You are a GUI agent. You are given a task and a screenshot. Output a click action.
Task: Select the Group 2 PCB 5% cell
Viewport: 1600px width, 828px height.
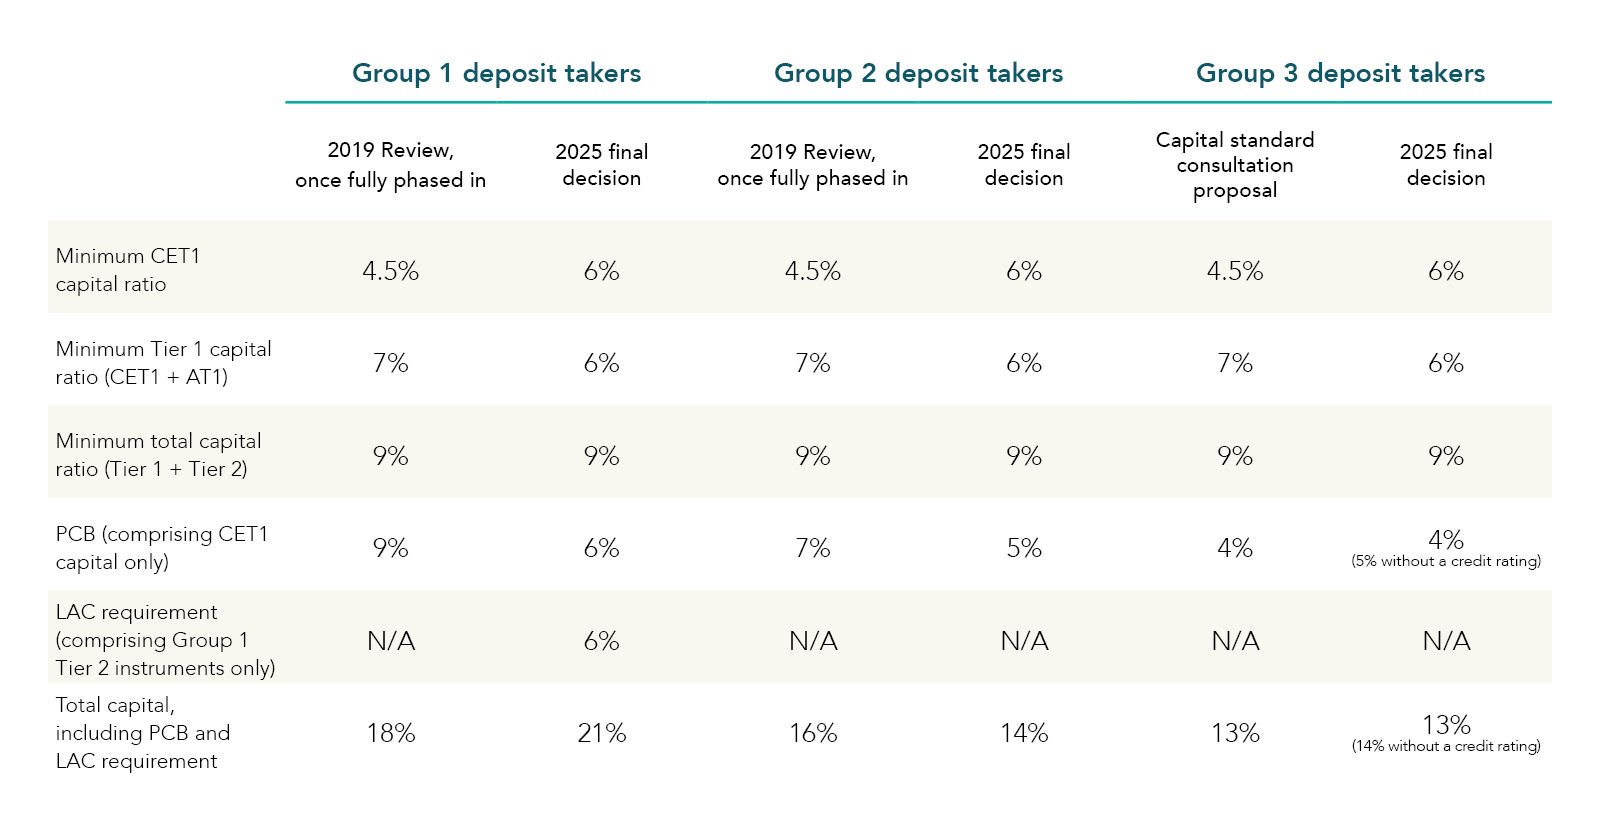tap(1024, 548)
